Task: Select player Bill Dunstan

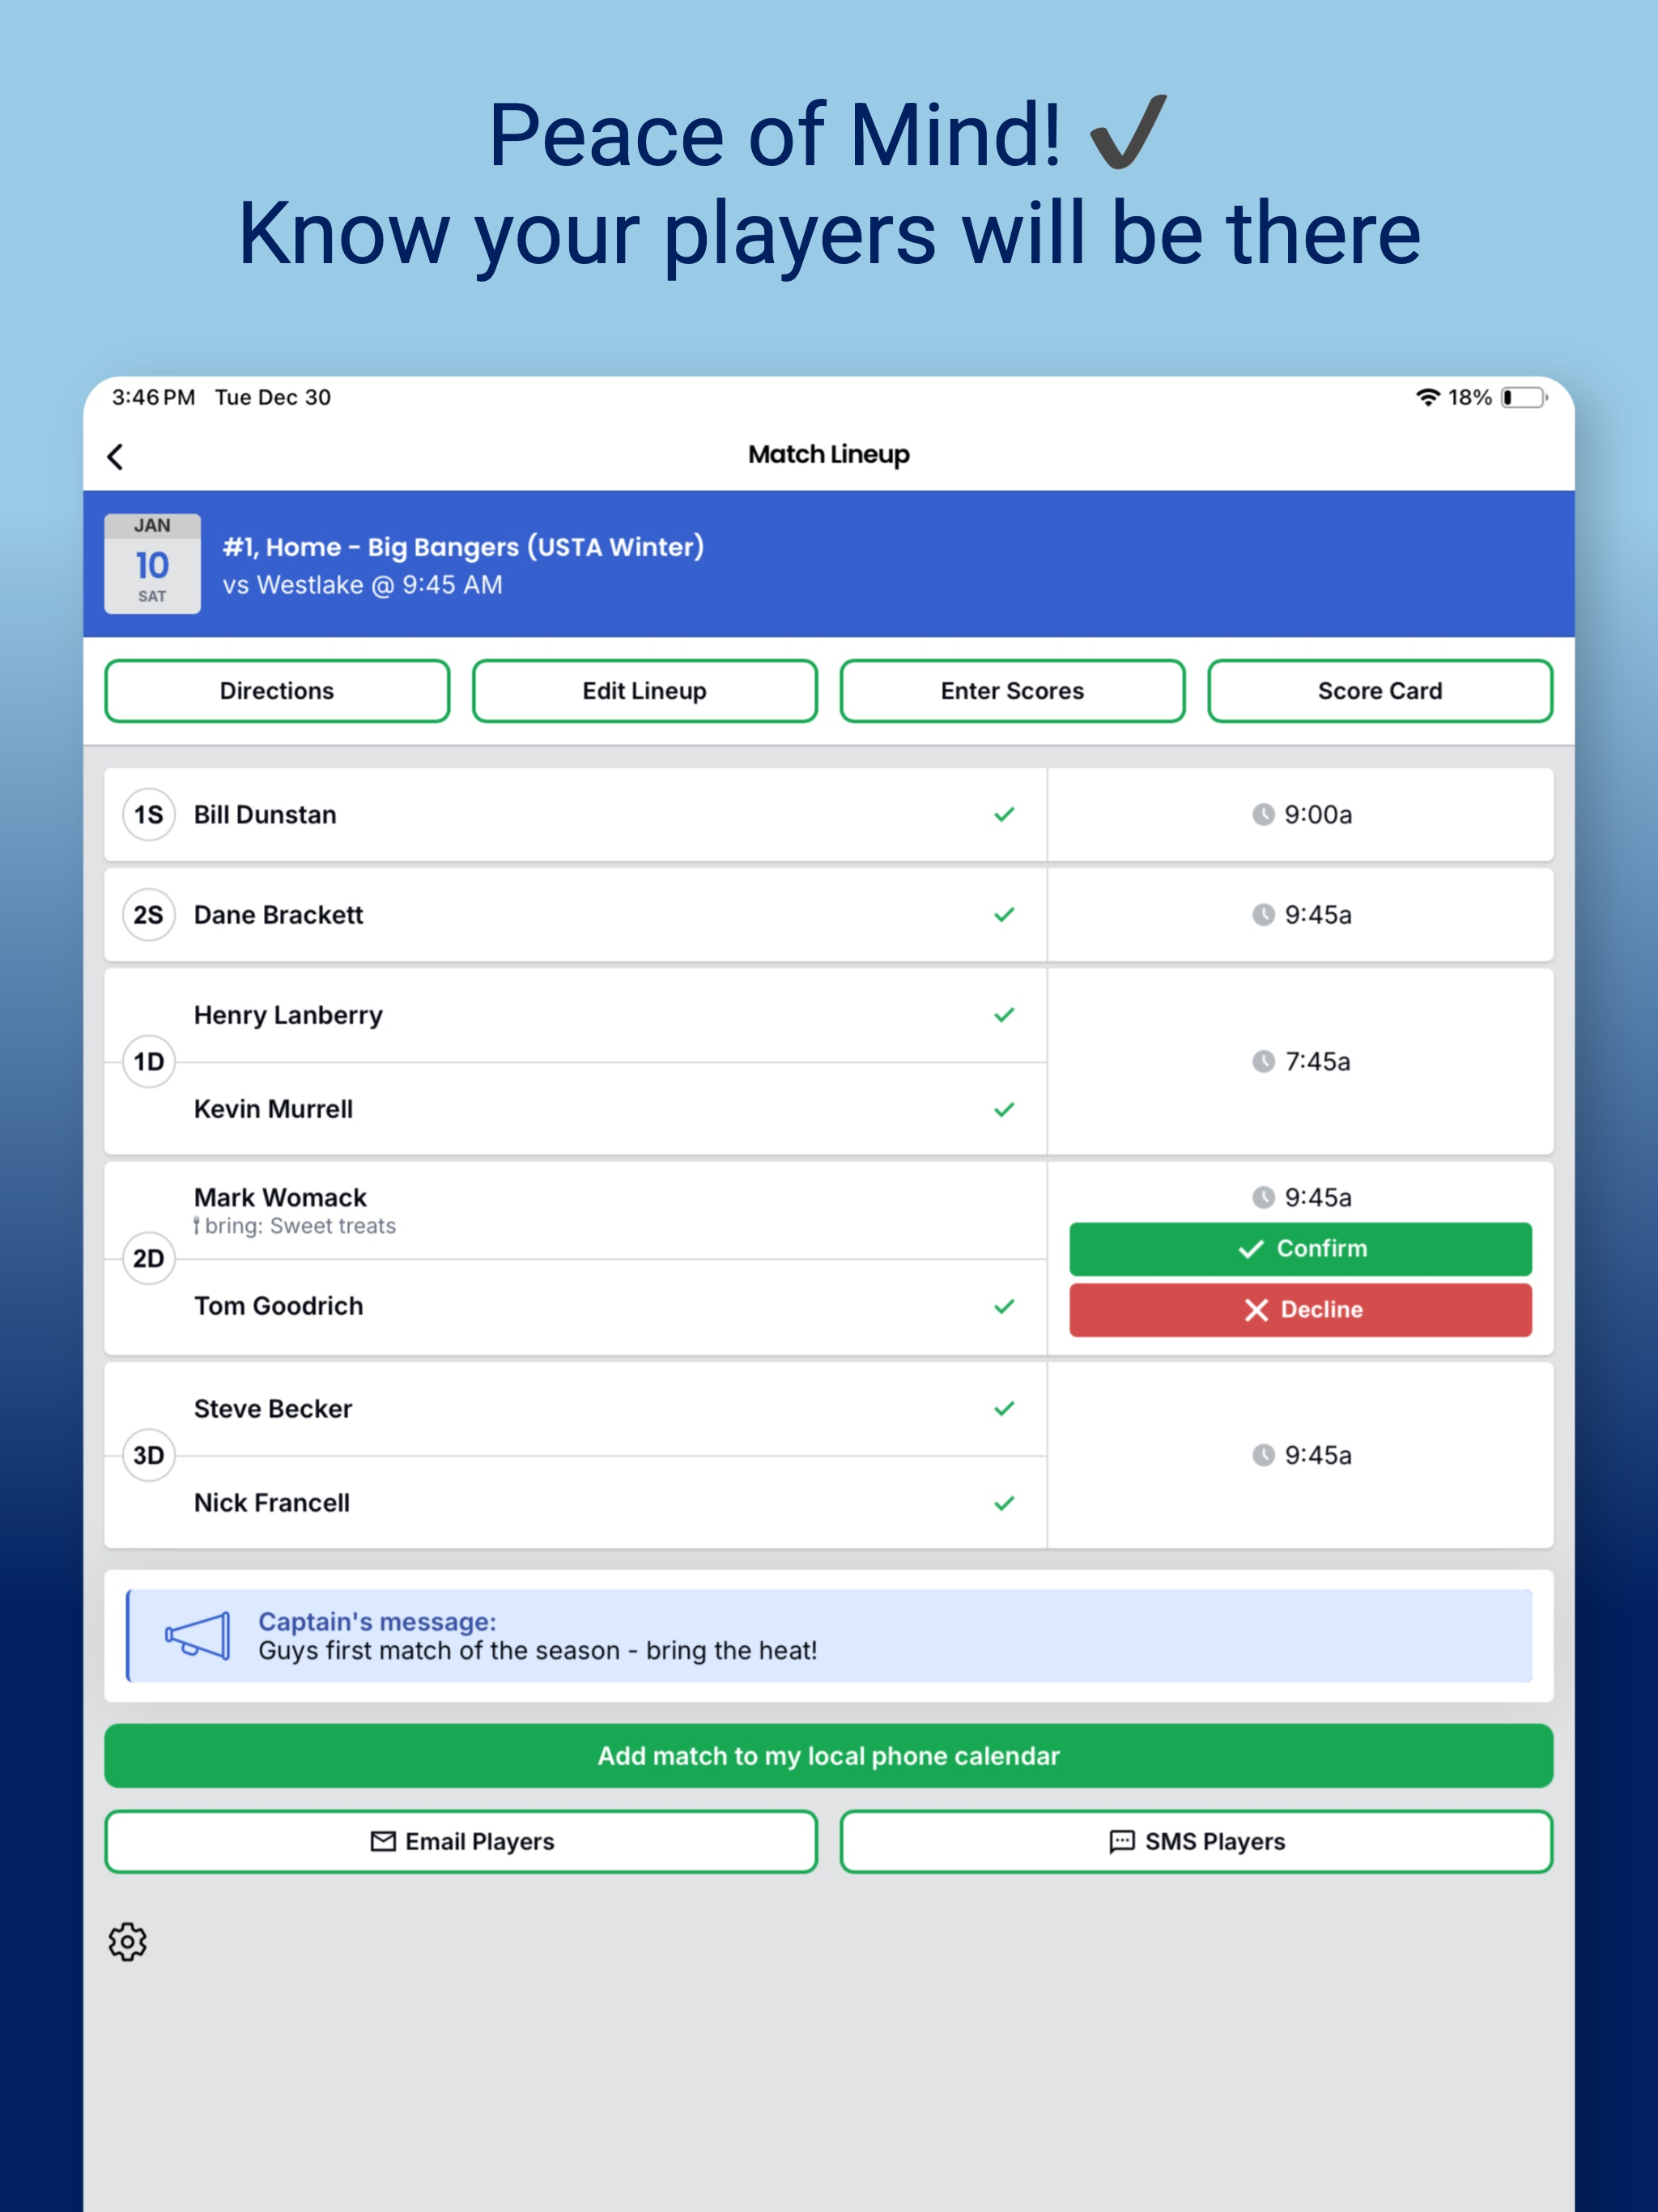Action: coord(265,814)
